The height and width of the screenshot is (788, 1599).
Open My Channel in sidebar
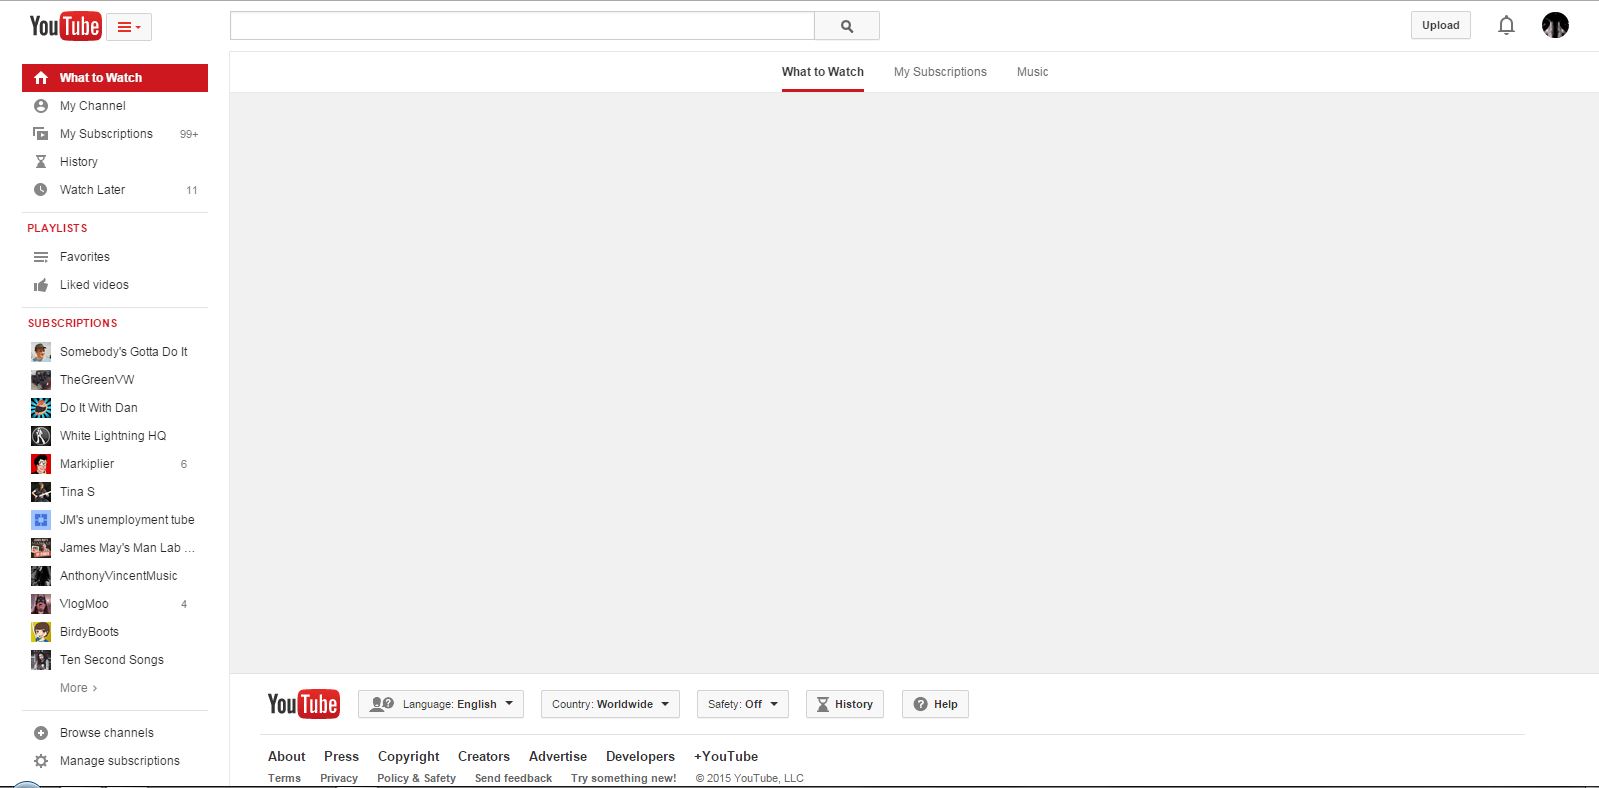coord(115,106)
